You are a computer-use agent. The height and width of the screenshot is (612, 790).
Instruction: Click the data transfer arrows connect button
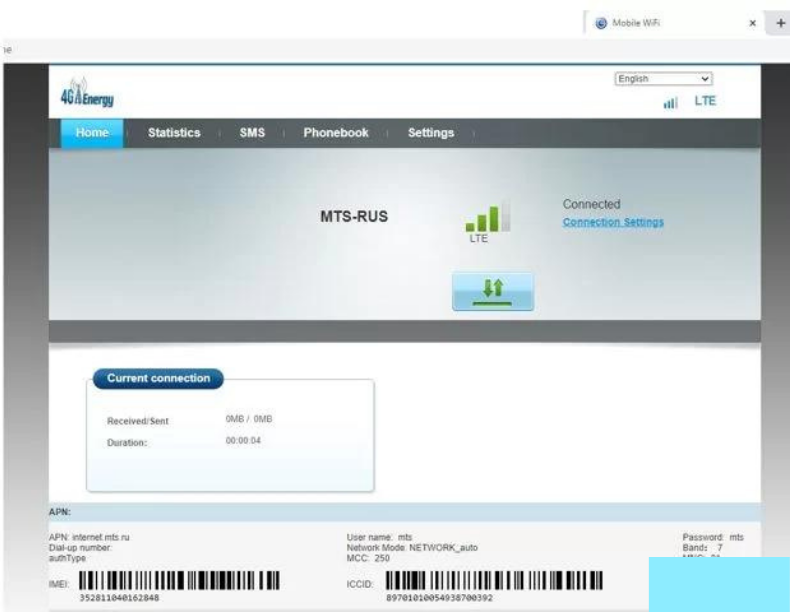click(493, 292)
